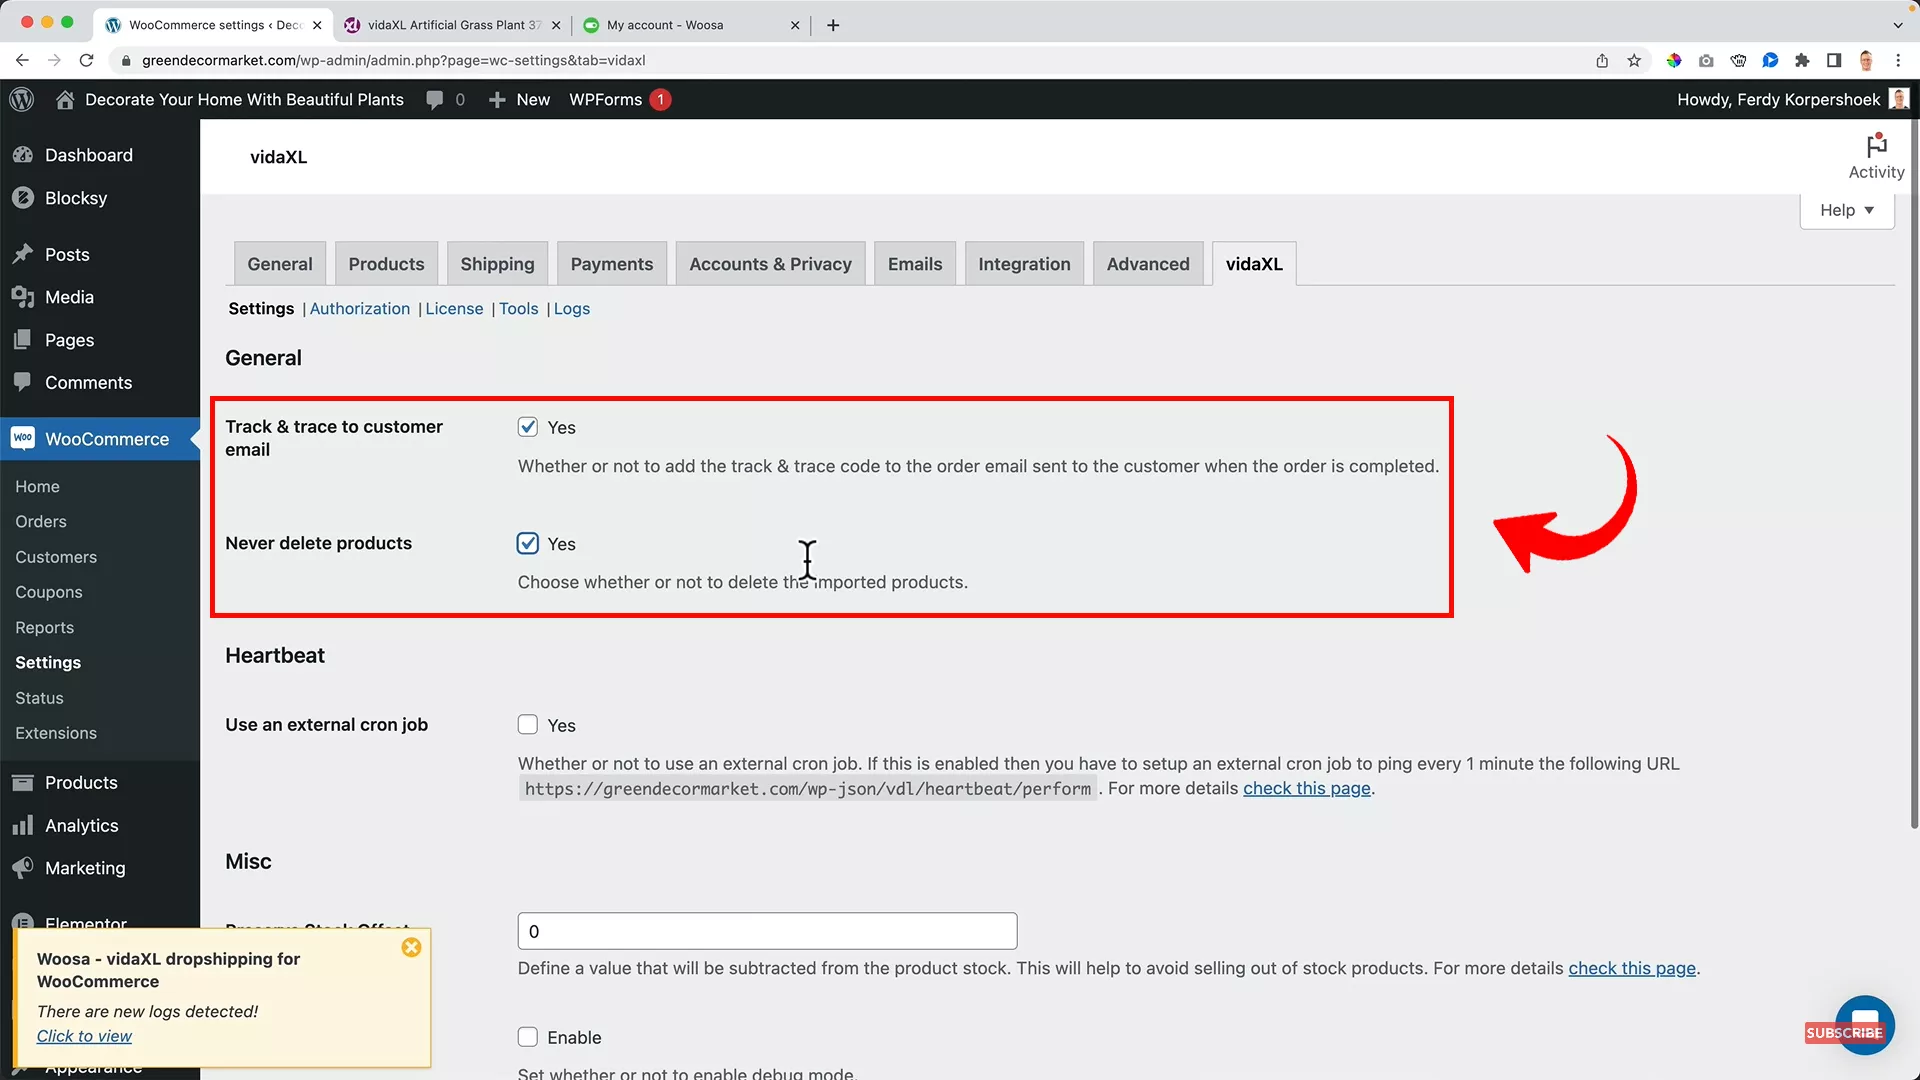Expand the Help dropdown

coord(1846,210)
